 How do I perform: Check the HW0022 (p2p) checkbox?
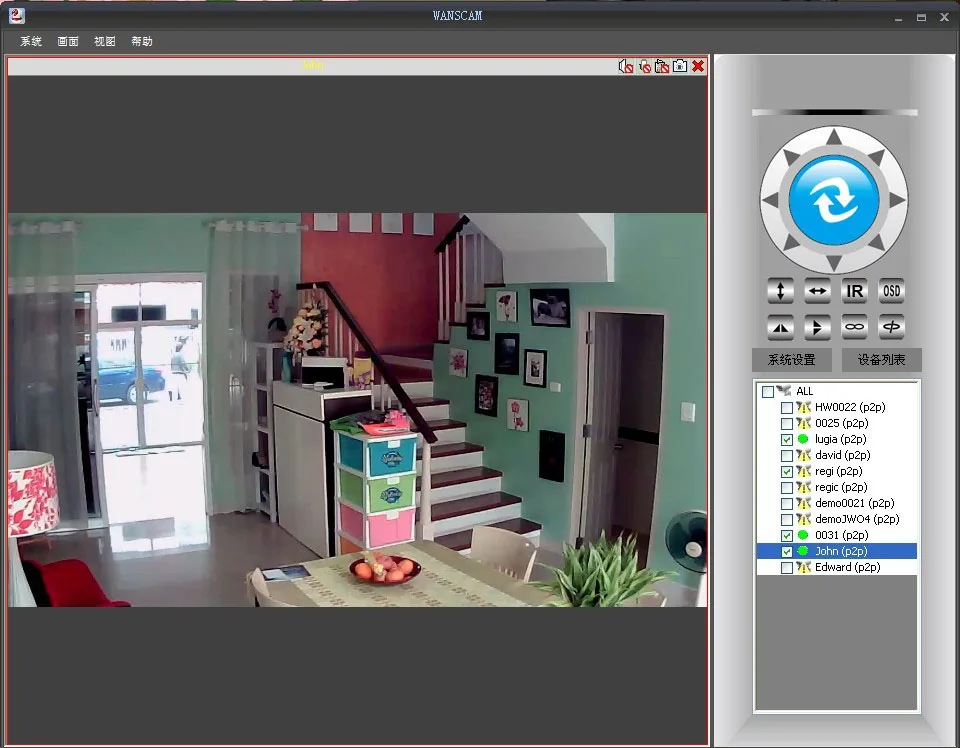pyautogui.click(x=787, y=408)
